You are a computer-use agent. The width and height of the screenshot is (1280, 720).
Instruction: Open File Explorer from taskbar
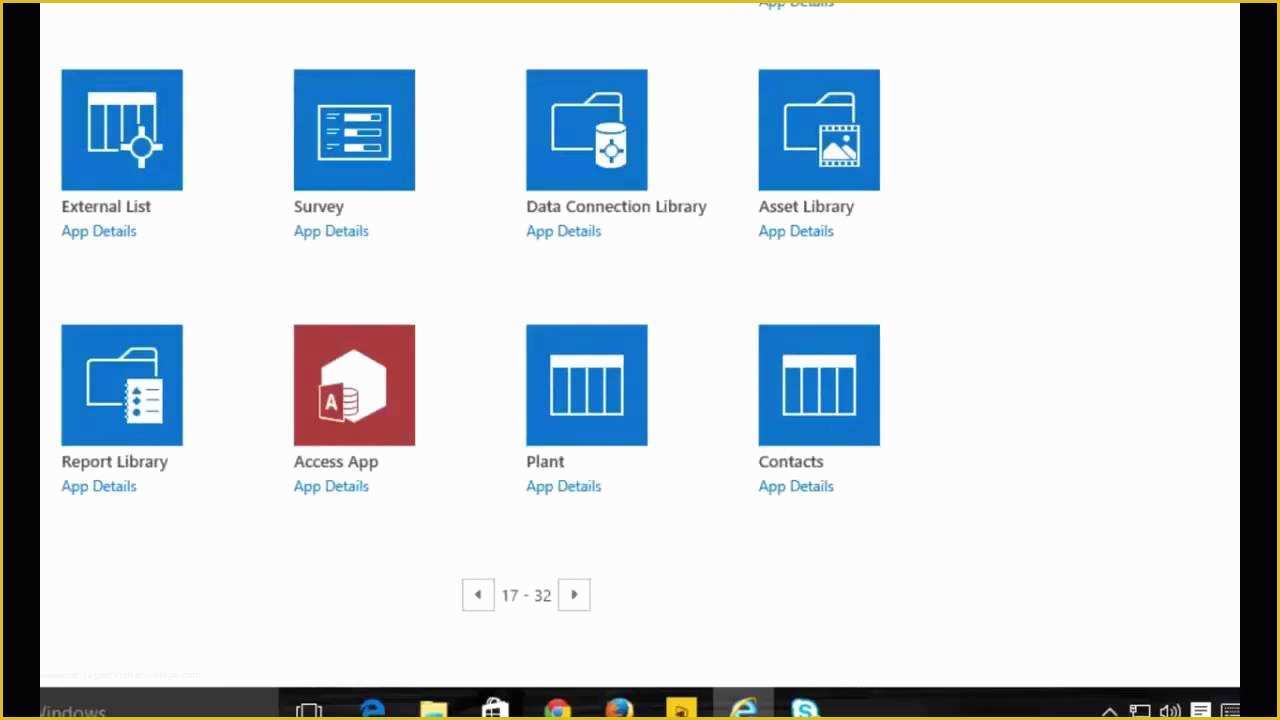[x=434, y=709]
